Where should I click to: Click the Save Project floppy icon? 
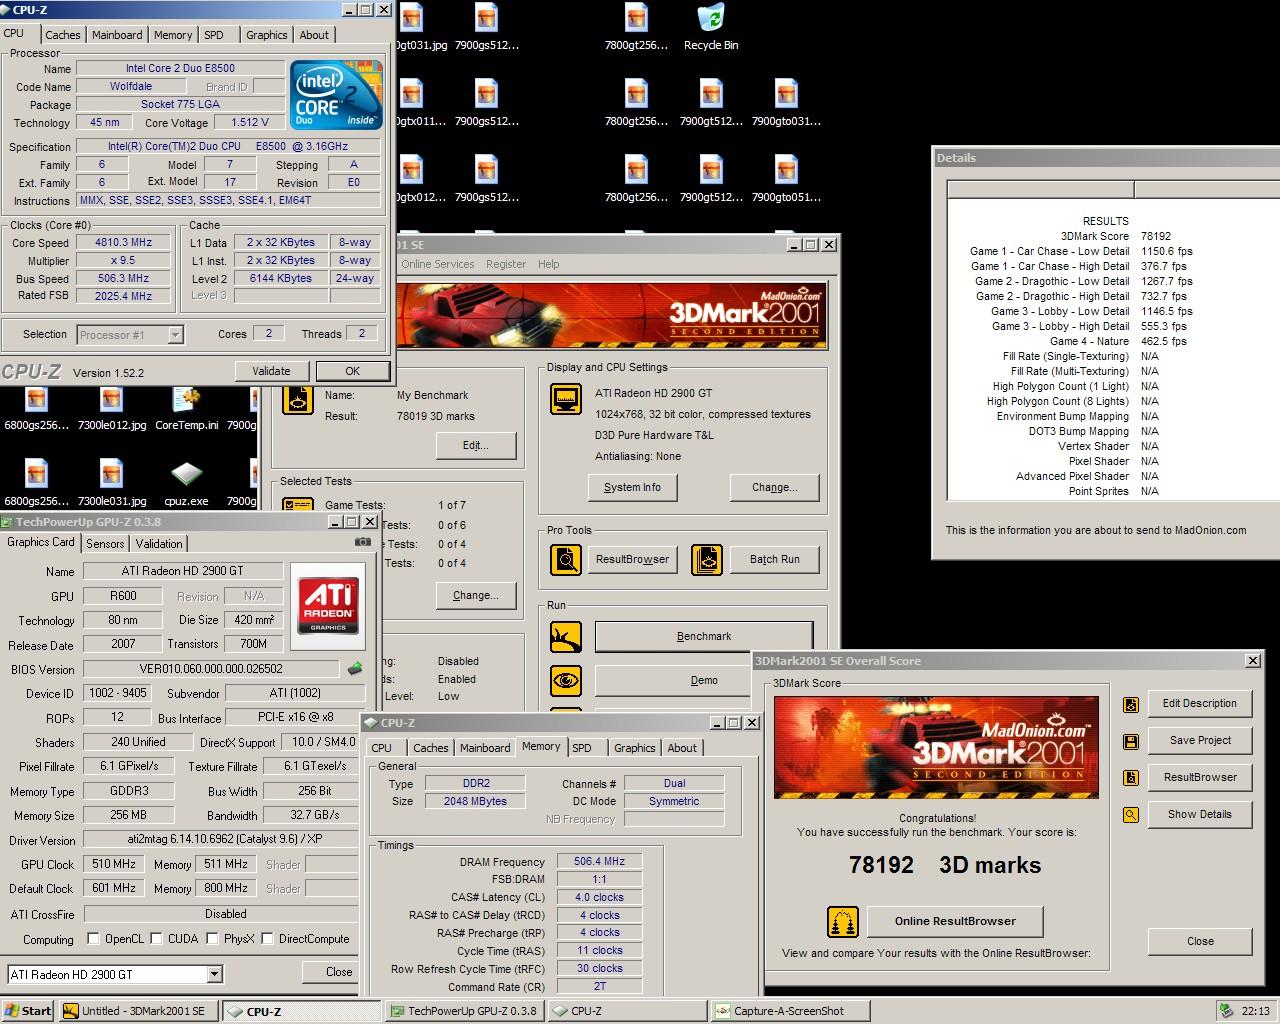[x=1130, y=741]
